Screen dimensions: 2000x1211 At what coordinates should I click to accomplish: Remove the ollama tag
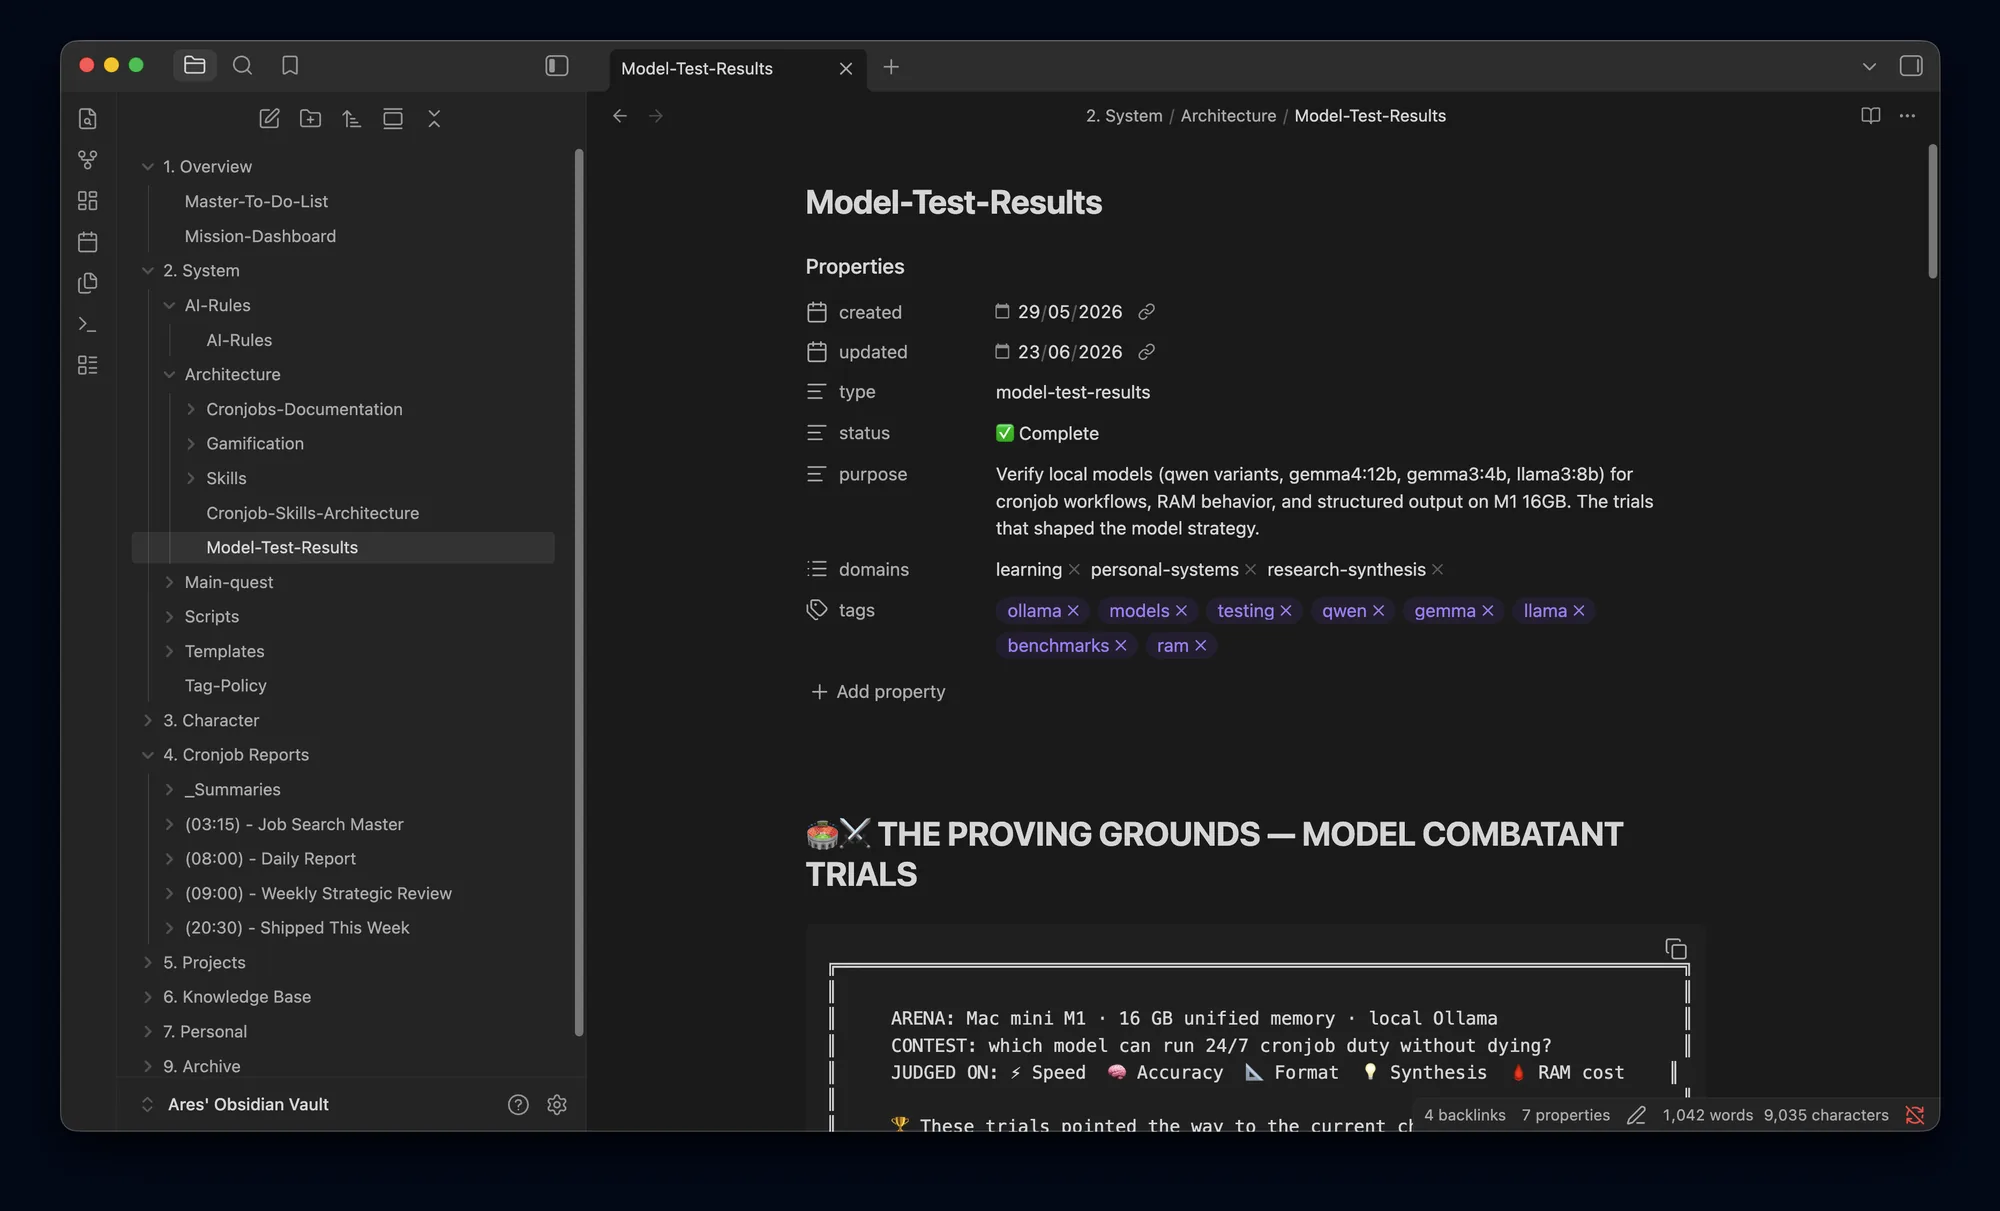coord(1073,611)
